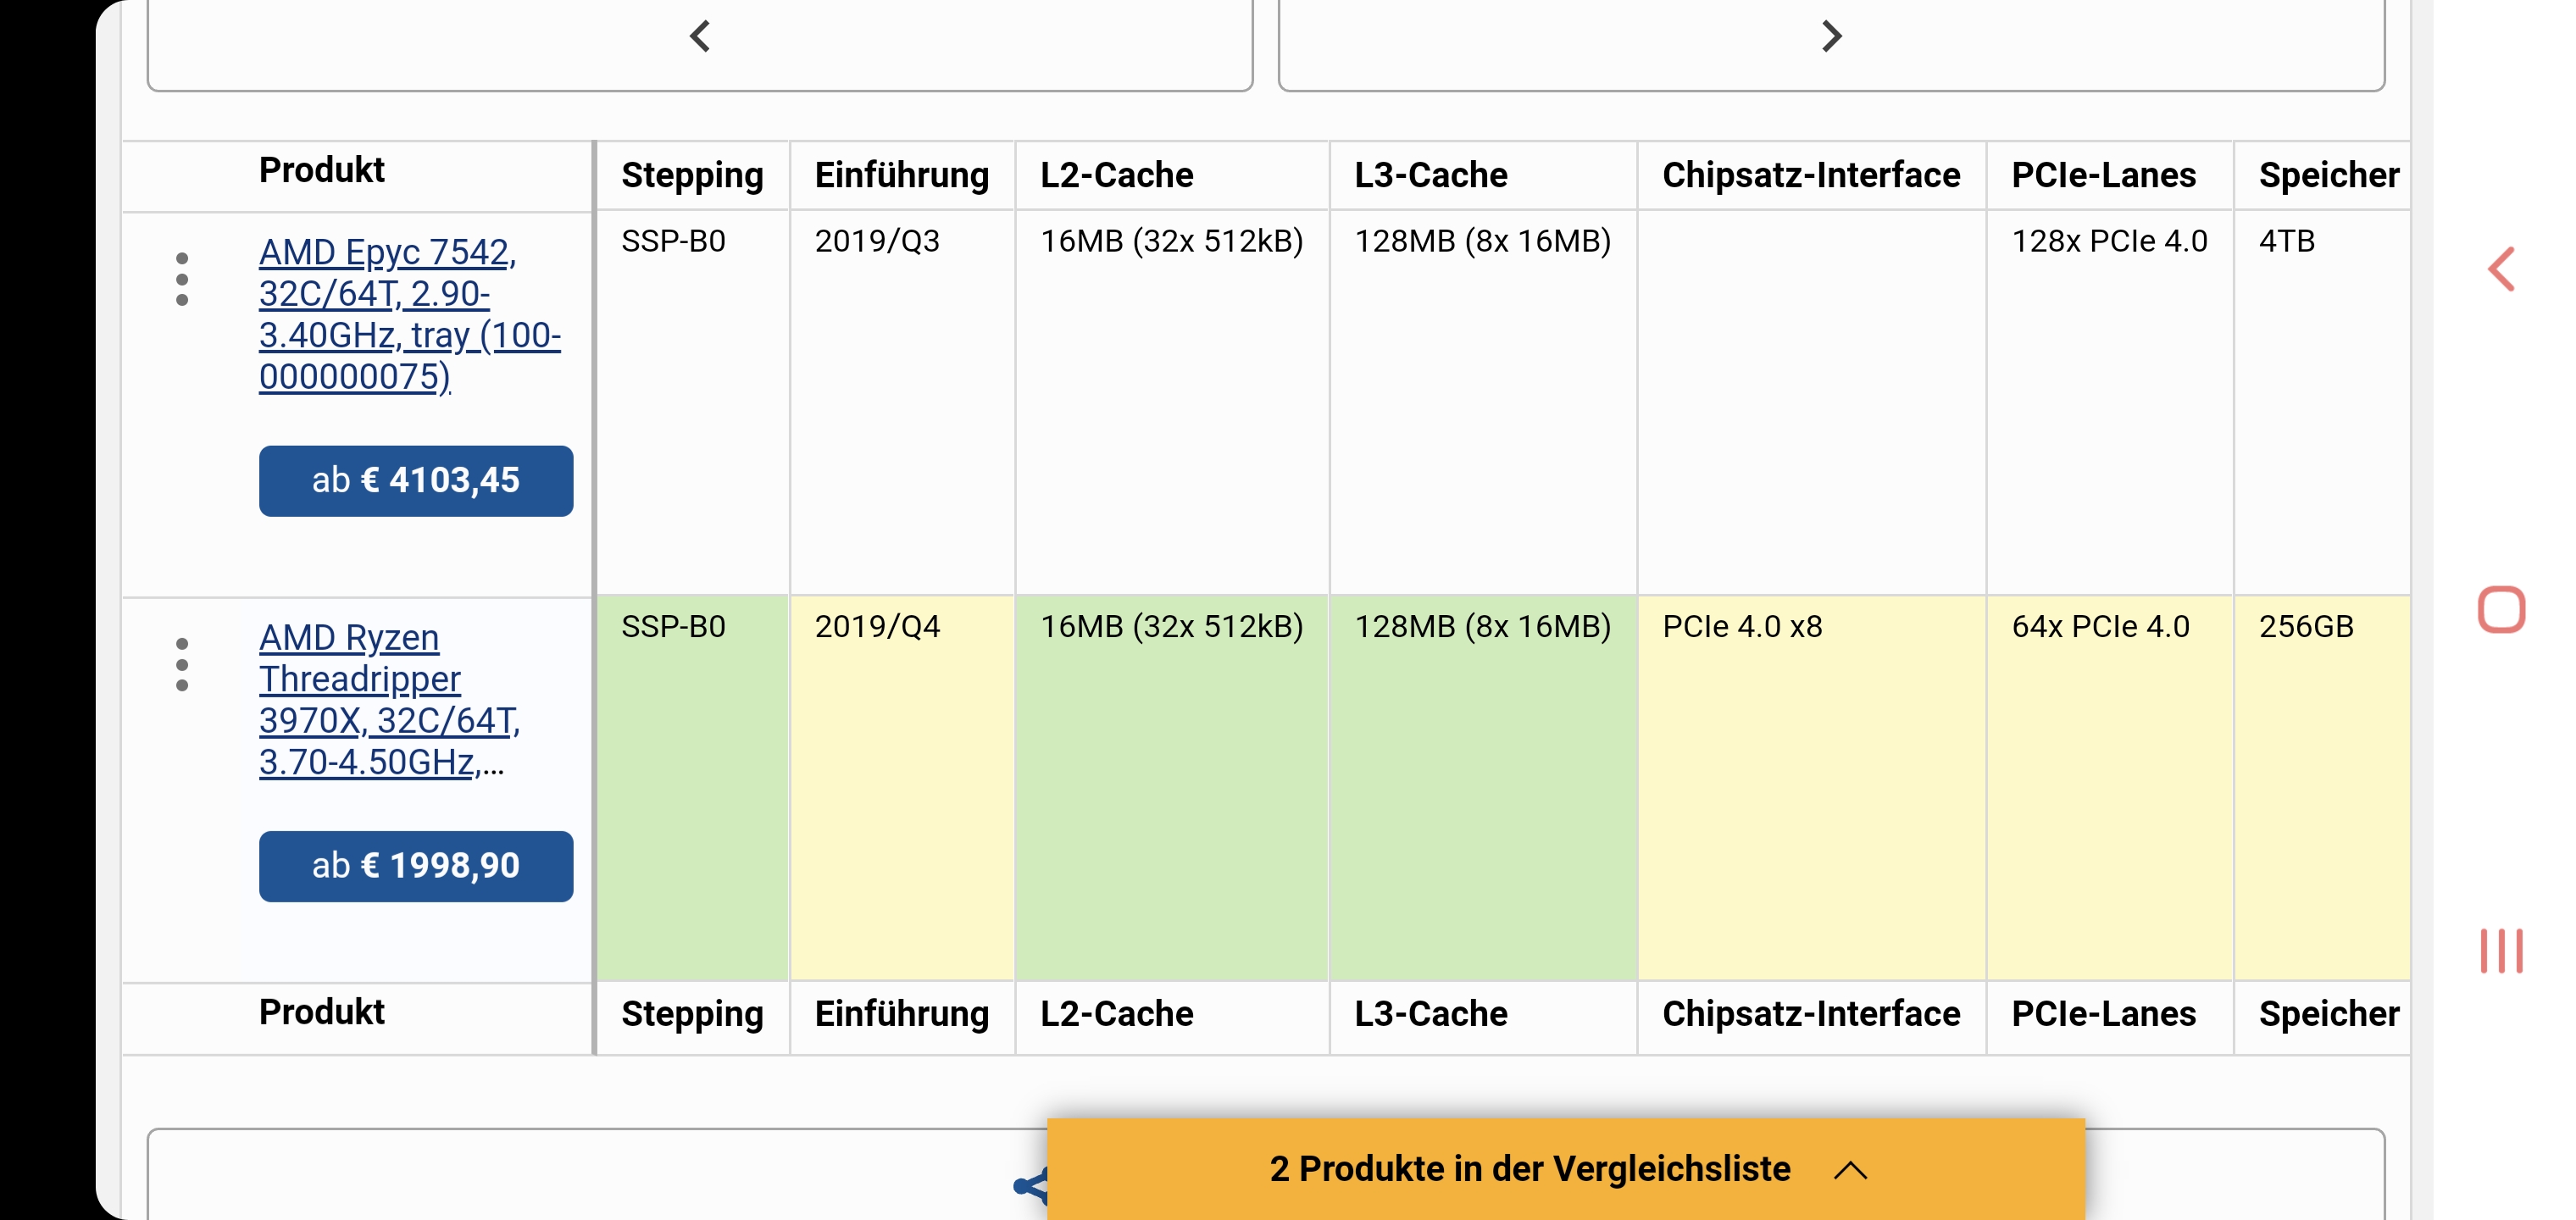2576x1220 pixels.
Task: Open Android recent apps icon
Action: point(2501,950)
